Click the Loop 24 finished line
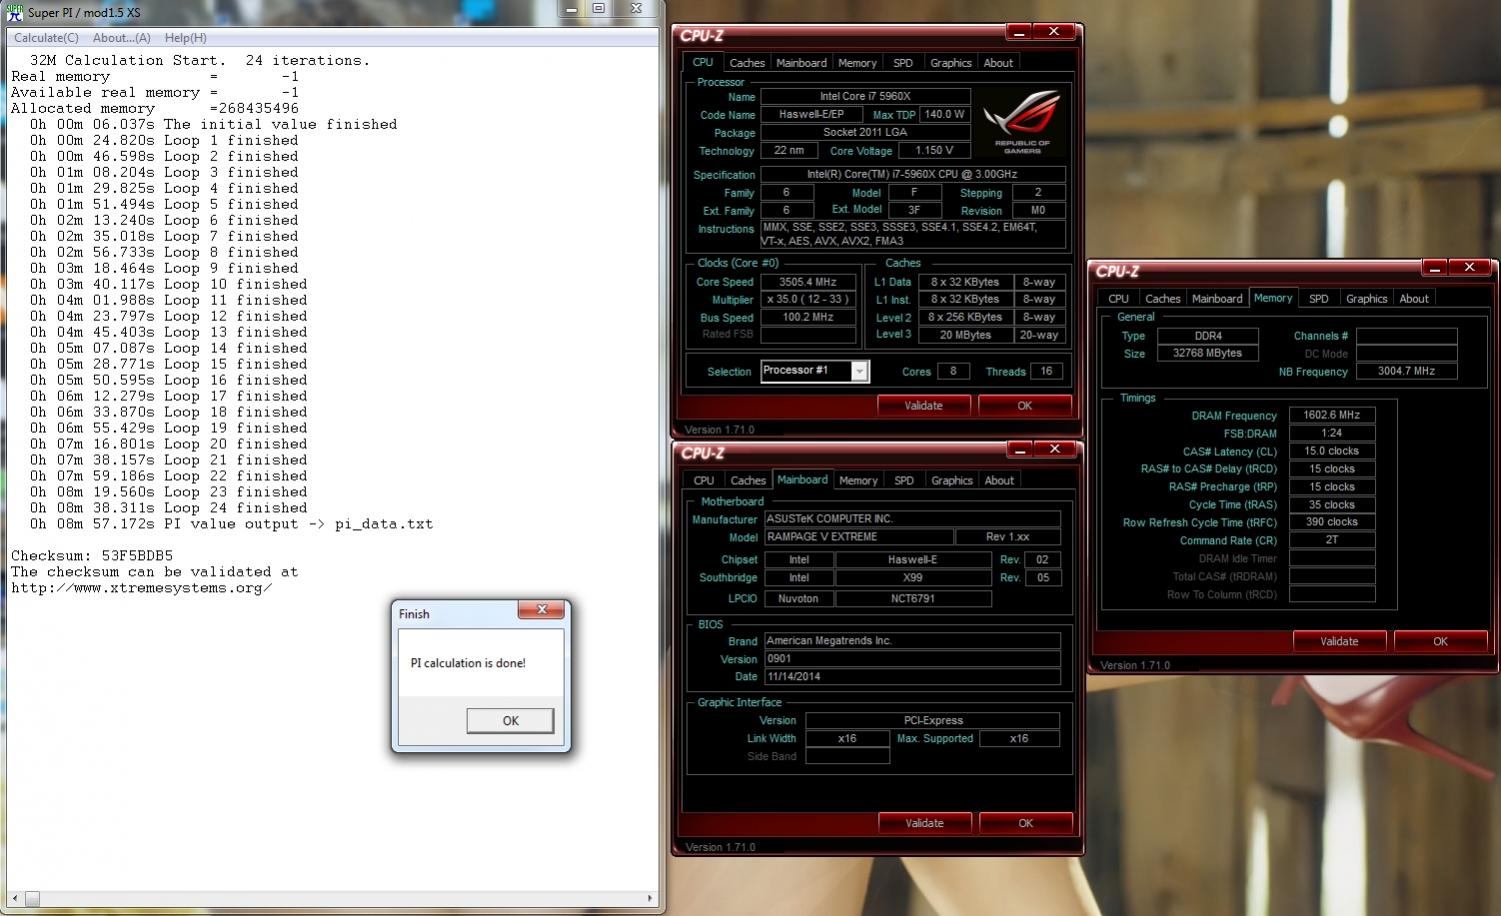1501x916 pixels. [168, 508]
